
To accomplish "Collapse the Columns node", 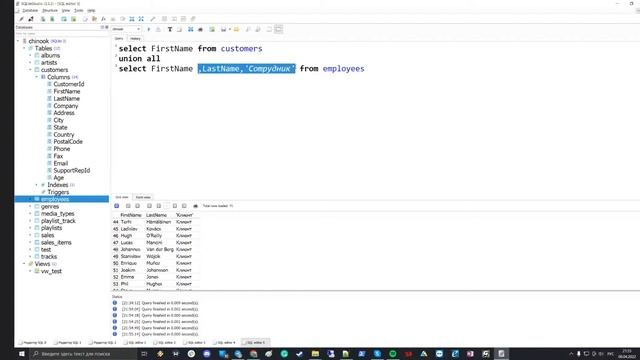I will [36, 77].
